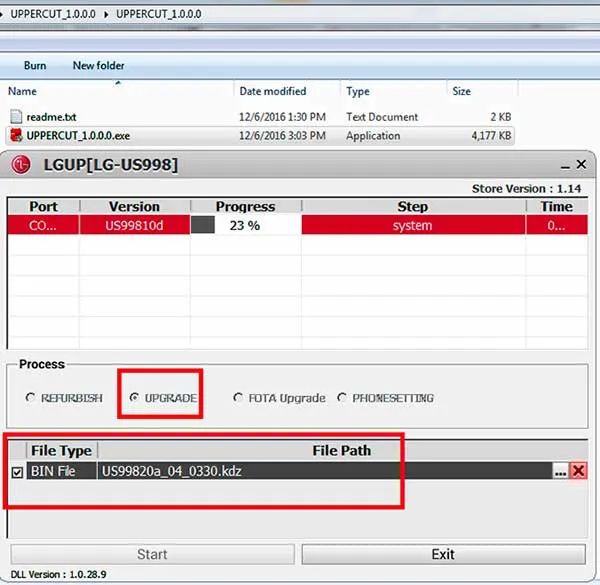600x585 pixels.
Task: Click the second UPPERCUT_1.0.0.0 breadcrumb segment
Action: pyautogui.click(x=158, y=14)
